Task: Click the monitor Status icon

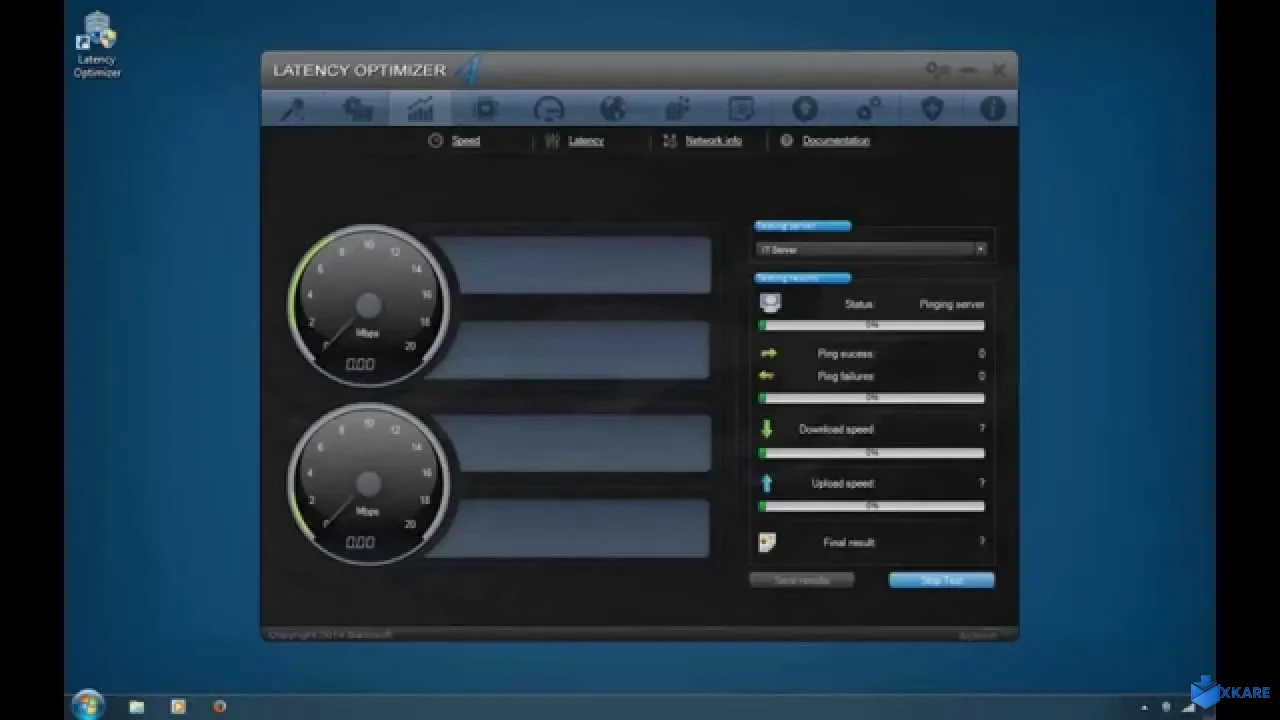Action: pos(770,303)
